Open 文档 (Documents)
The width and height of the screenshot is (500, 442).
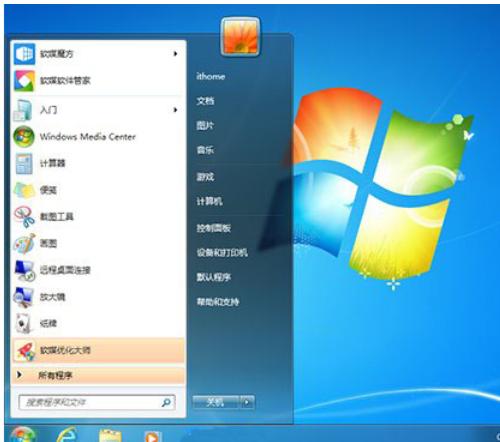coord(205,101)
